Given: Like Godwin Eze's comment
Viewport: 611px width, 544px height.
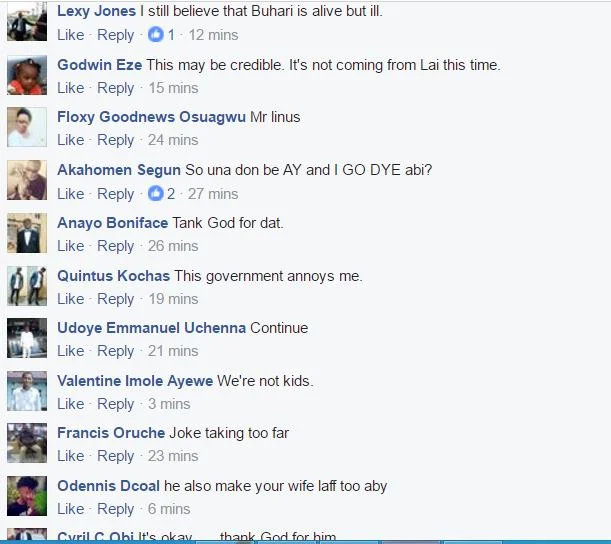Looking at the screenshot, I should (x=71, y=88).
